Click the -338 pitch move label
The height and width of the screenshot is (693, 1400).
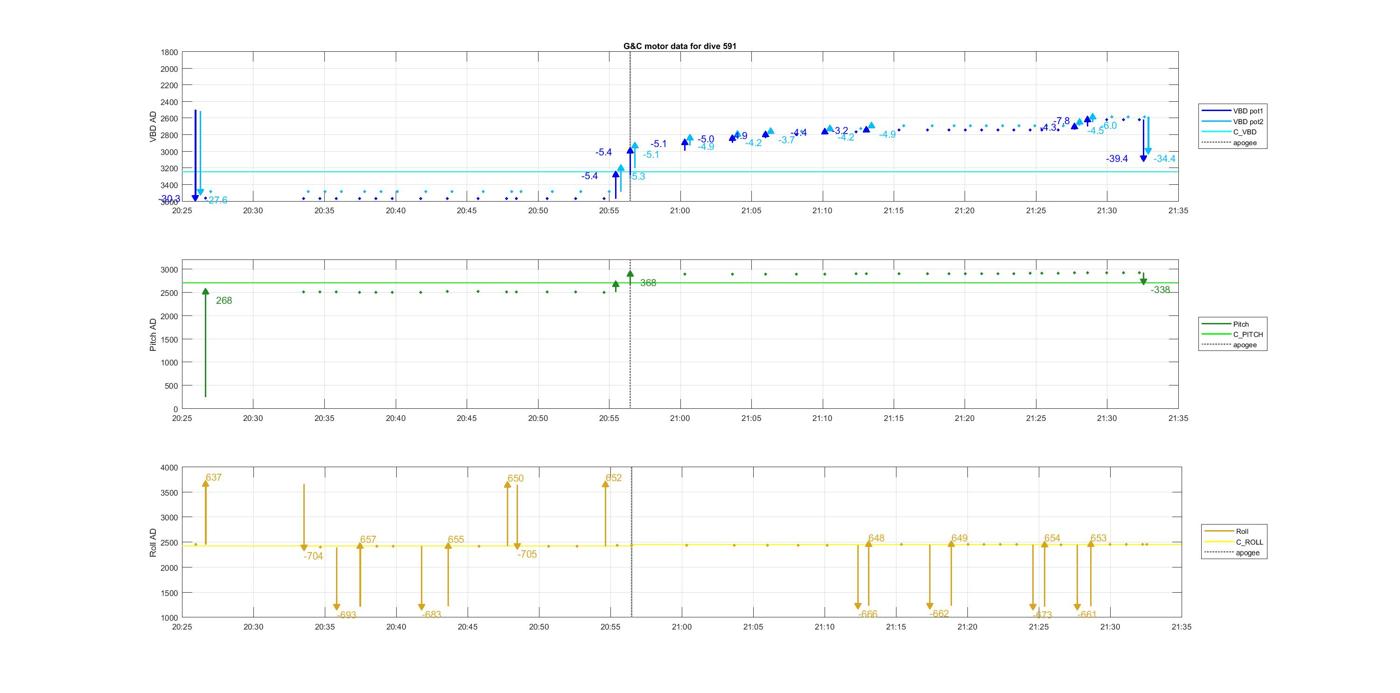coord(1160,290)
